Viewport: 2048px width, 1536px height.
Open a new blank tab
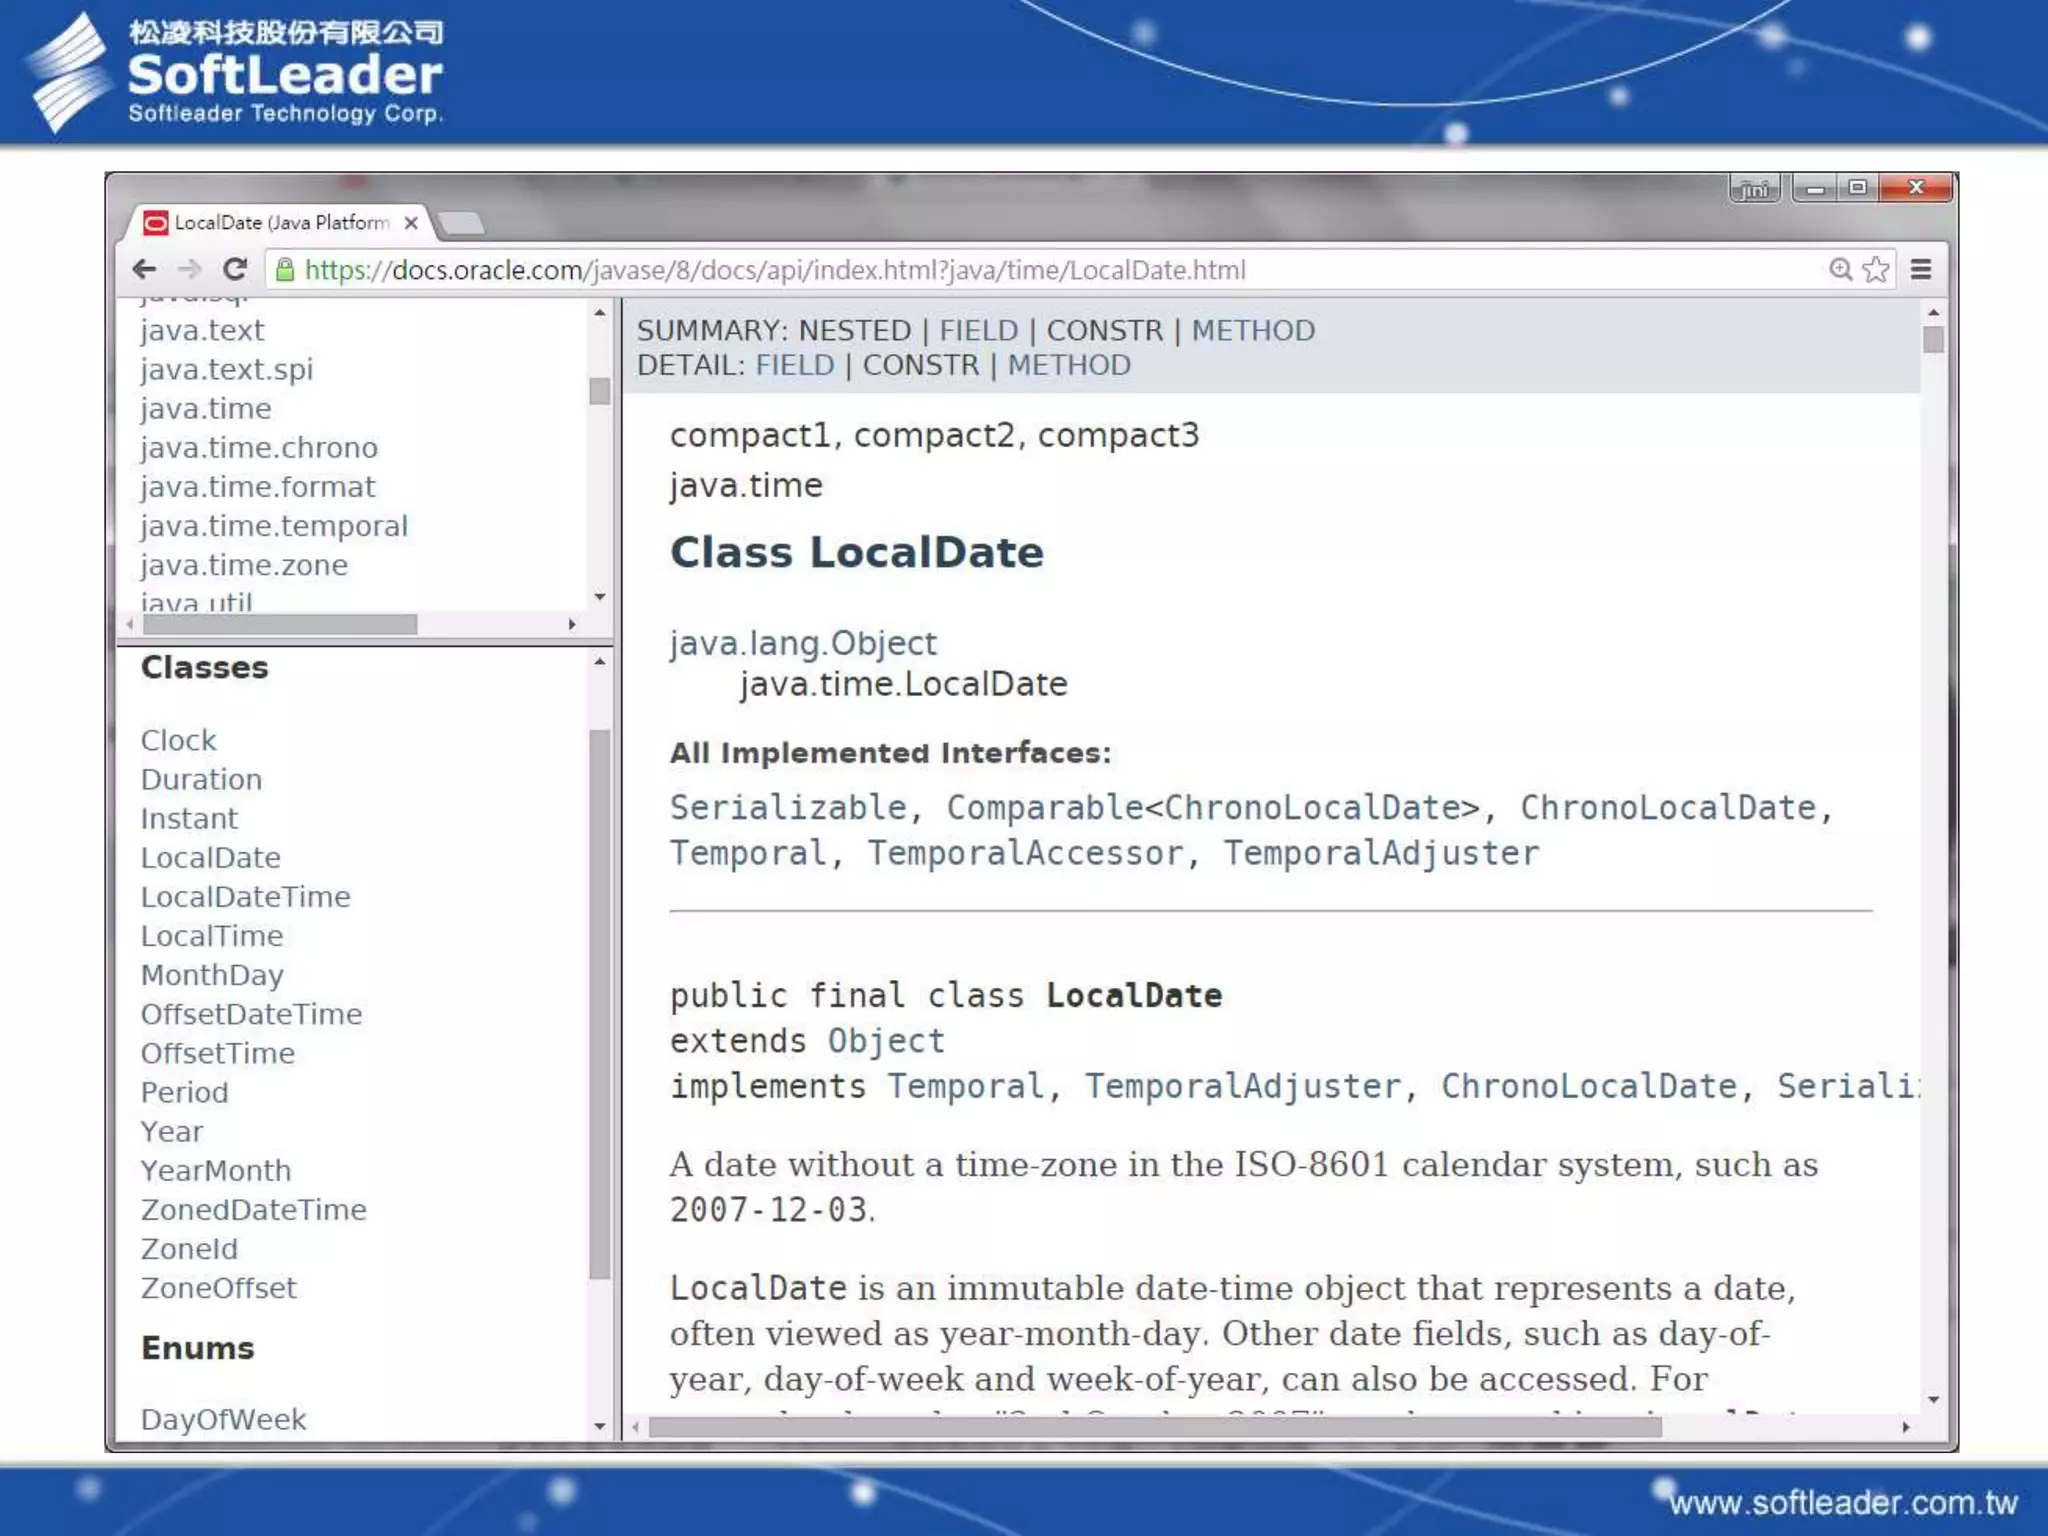pyautogui.click(x=462, y=222)
